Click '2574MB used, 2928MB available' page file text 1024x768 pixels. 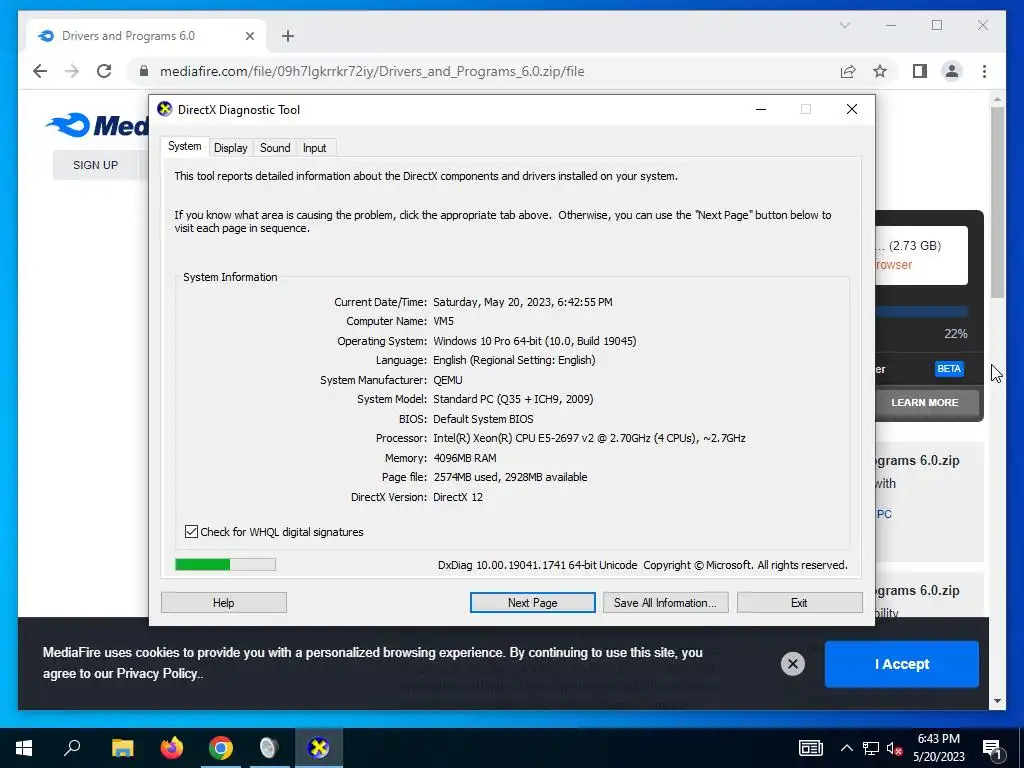510,477
